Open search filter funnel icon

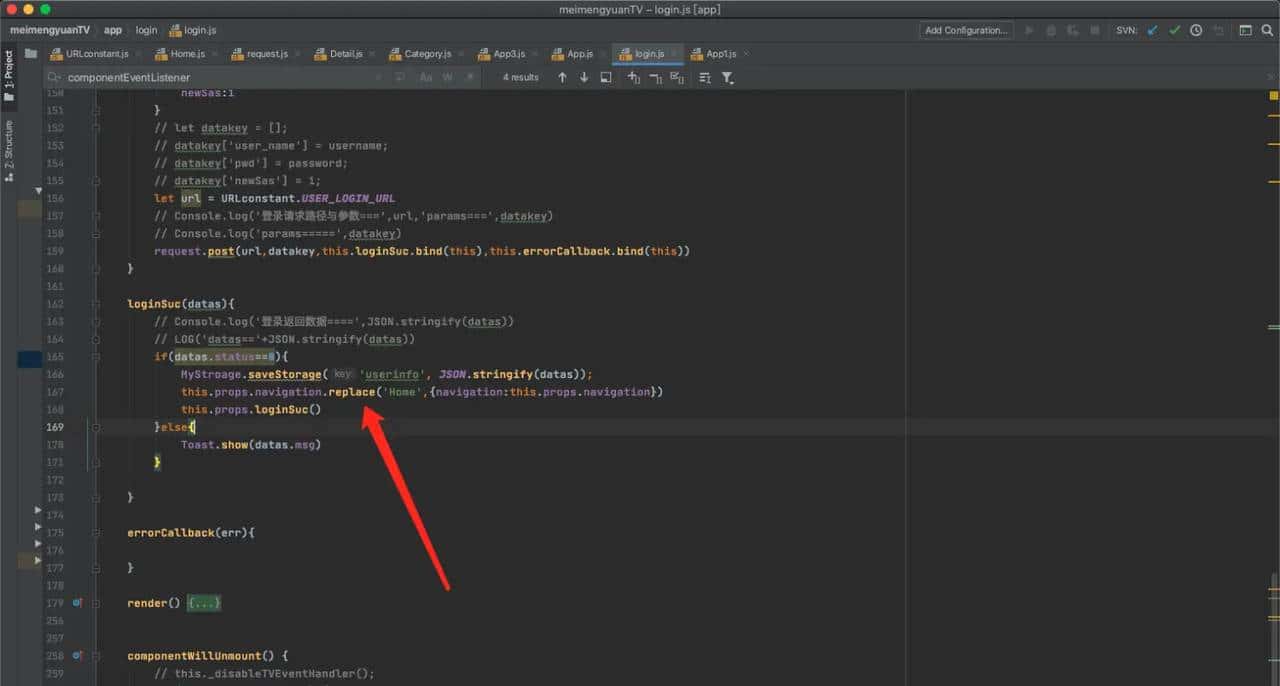[x=727, y=77]
